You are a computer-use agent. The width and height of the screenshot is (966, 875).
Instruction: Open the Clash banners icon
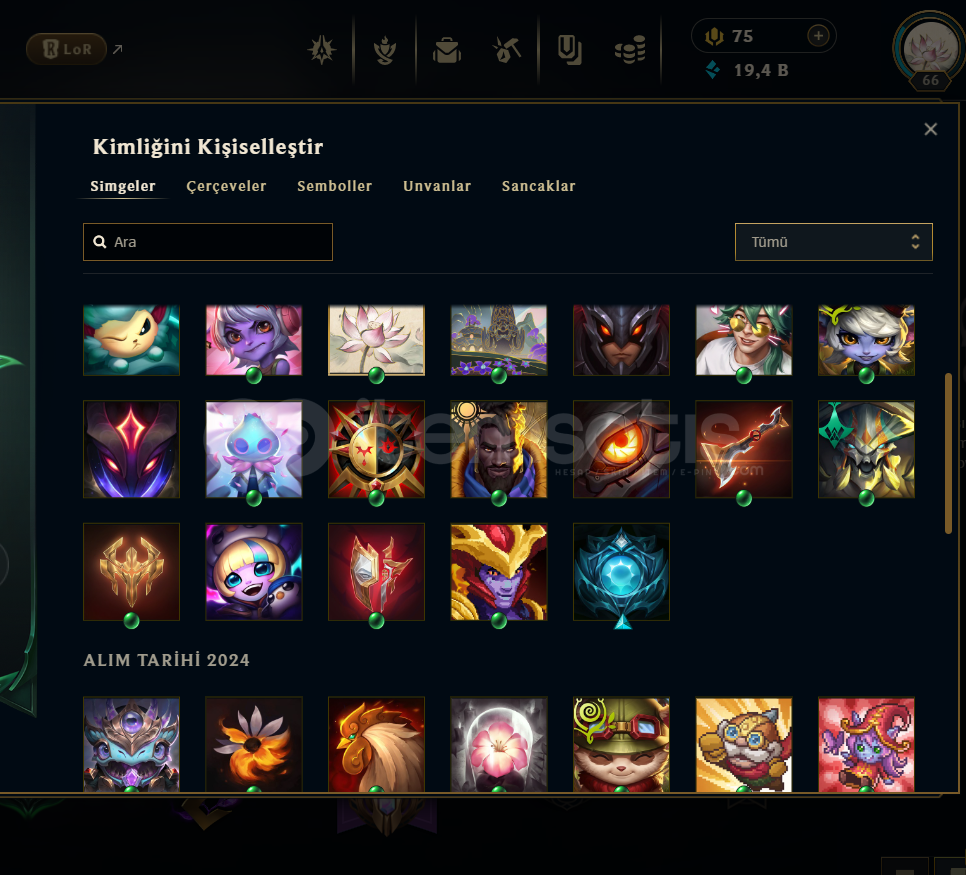pos(569,50)
